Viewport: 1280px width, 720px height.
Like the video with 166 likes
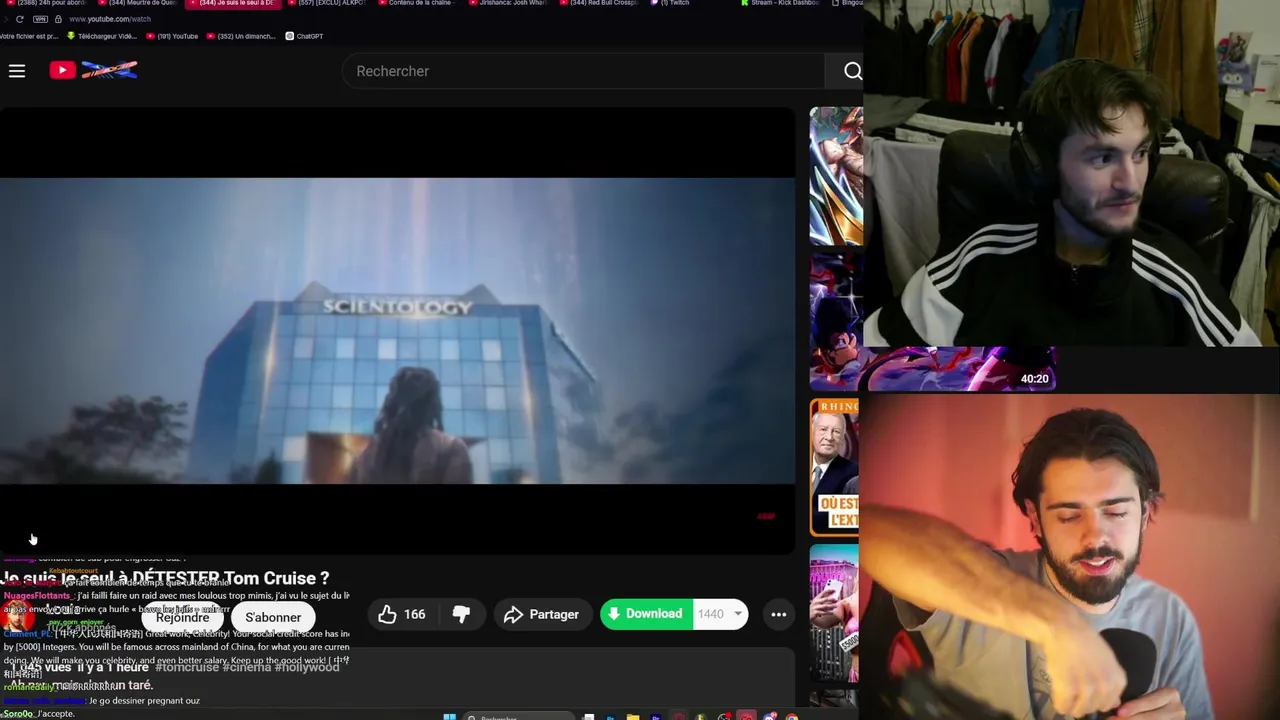coord(402,614)
